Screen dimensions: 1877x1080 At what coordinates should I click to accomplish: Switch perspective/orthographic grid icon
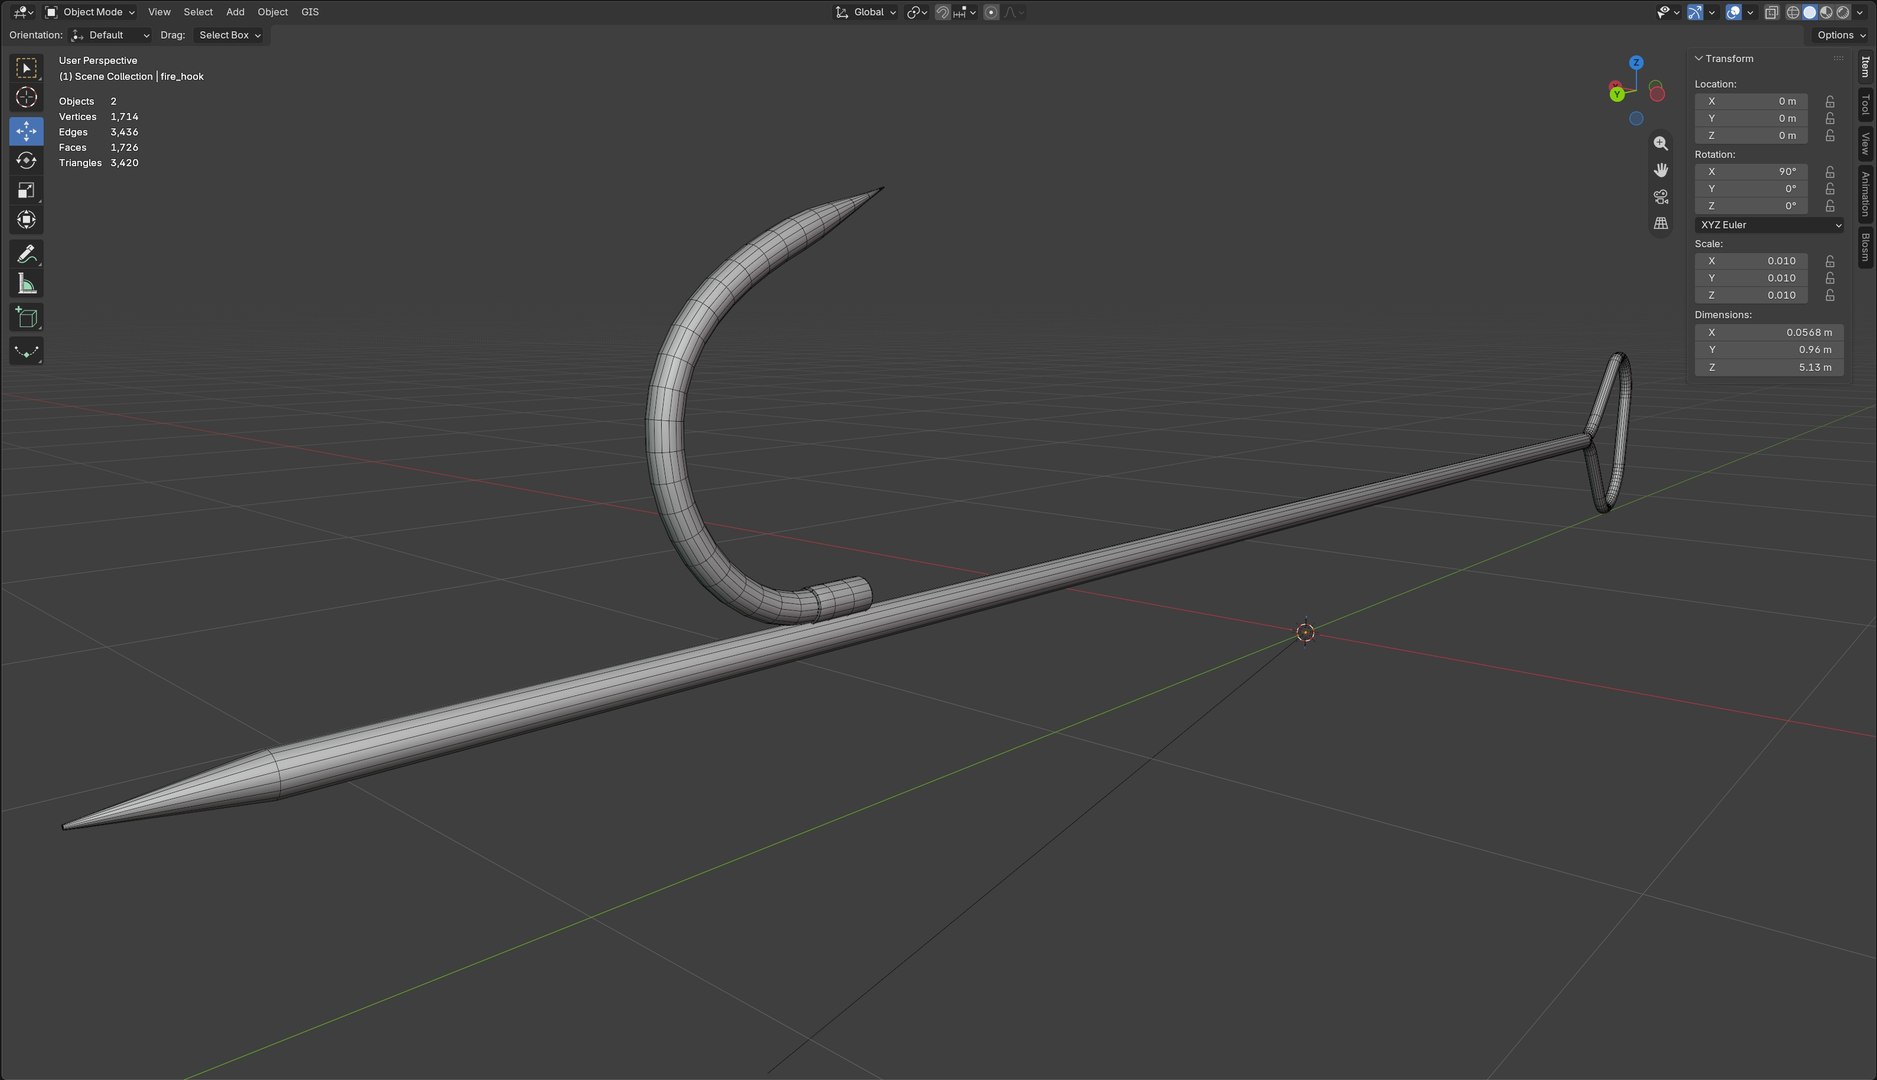1661,223
